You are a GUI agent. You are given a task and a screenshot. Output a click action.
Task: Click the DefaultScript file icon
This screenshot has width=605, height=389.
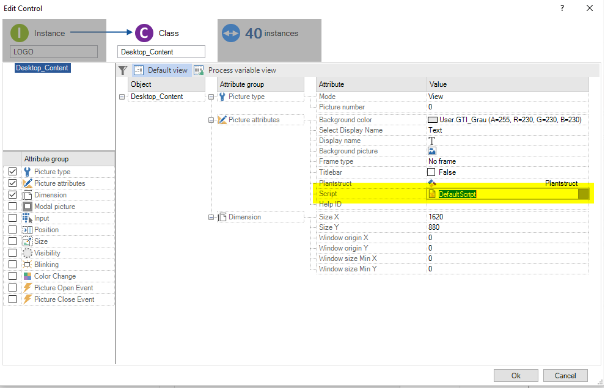pyautogui.click(x=432, y=194)
